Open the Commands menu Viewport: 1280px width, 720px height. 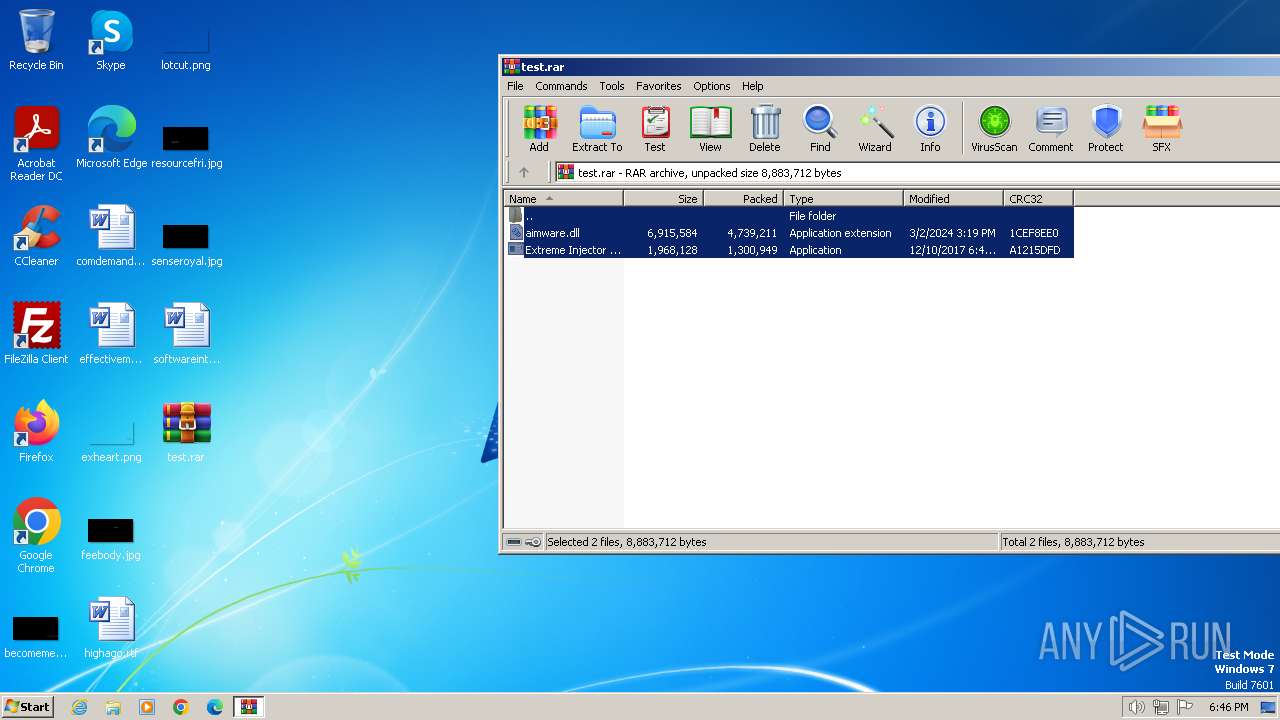coord(561,86)
